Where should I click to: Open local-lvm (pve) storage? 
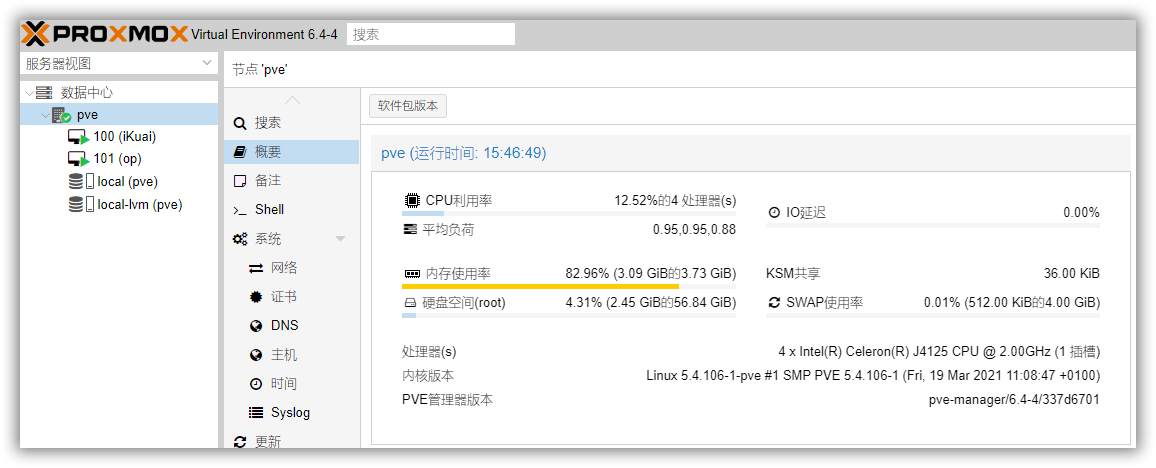139,205
